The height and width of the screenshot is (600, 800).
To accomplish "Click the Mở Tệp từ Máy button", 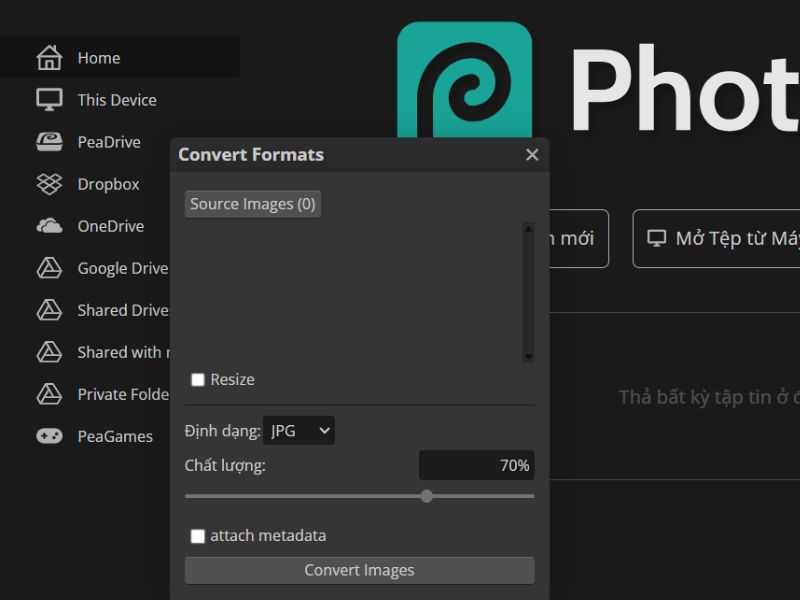I will tap(716, 238).
